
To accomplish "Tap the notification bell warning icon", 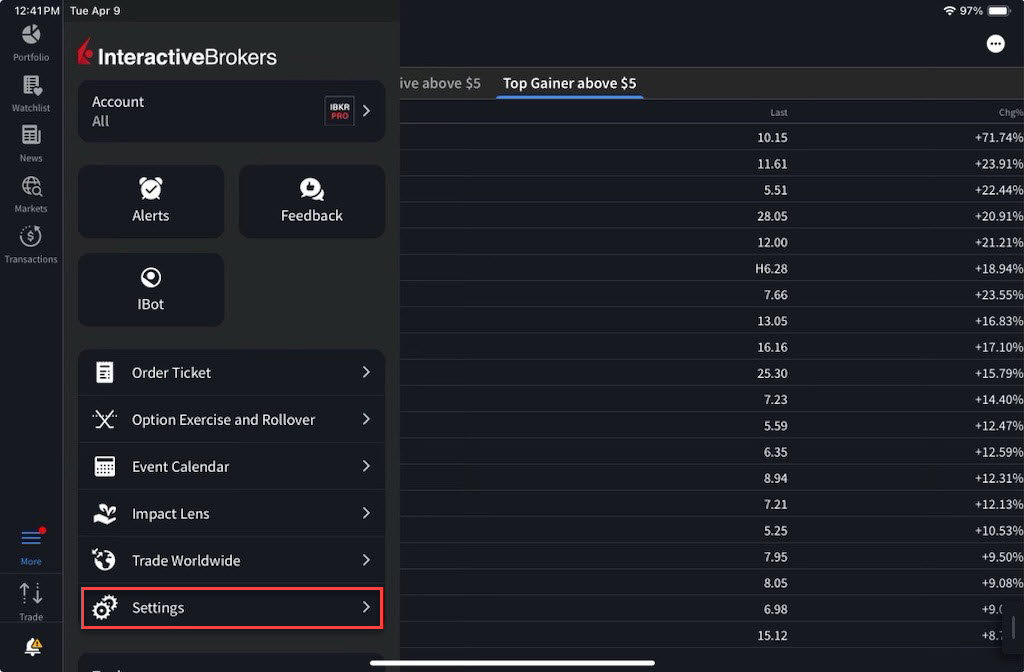I will [33, 647].
